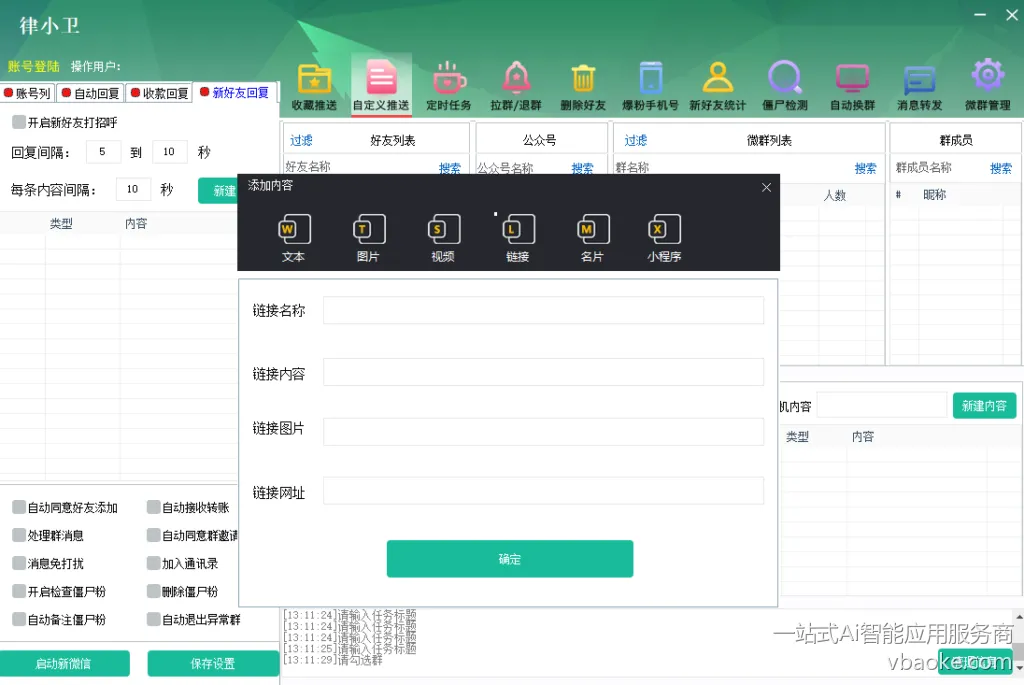
Task: Open the 僵尸检测 magnifier icon
Action: click(785, 87)
